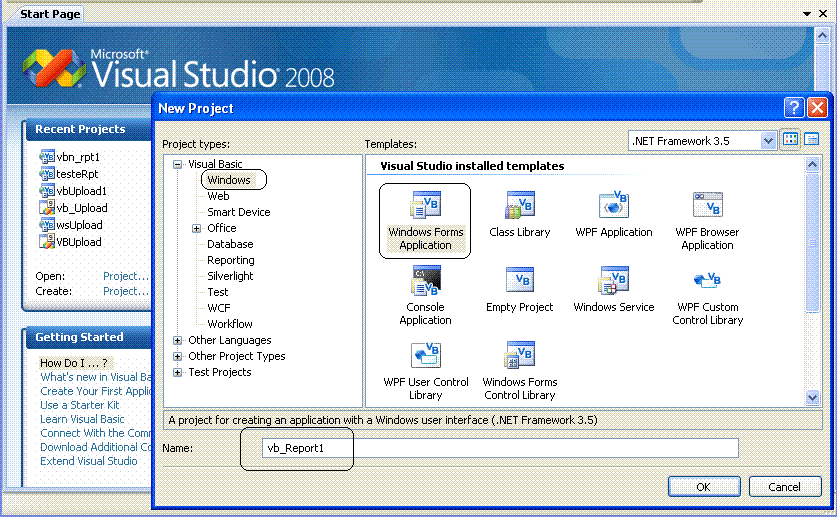Open Connect With the Community link
Image resolution: width=837 pixels, height=517 pixels.
[x=96, y=433]
